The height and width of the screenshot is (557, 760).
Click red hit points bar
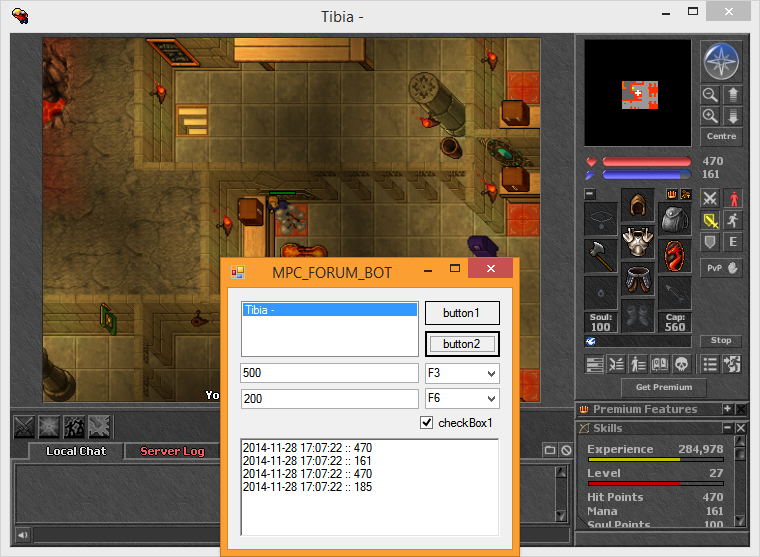[x=647, y=161]
